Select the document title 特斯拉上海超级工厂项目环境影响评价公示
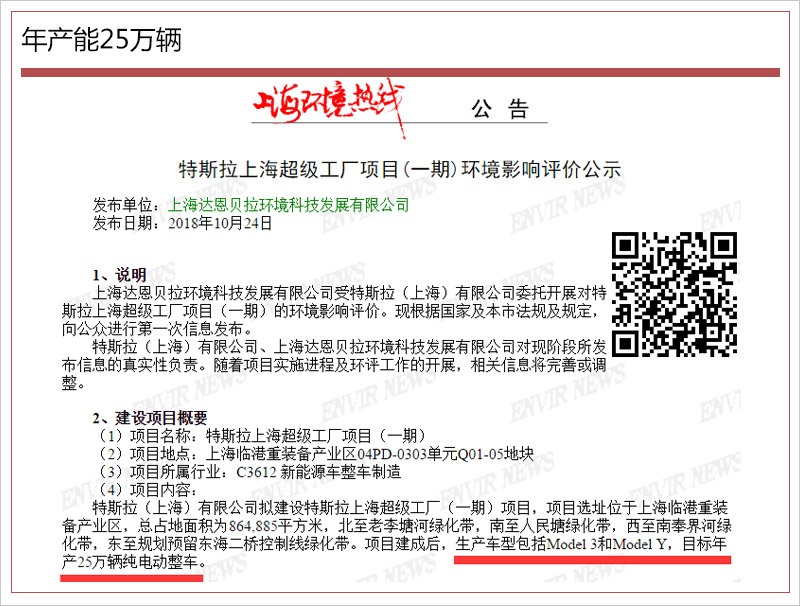 pyautogui.click(x=399, y=169)
